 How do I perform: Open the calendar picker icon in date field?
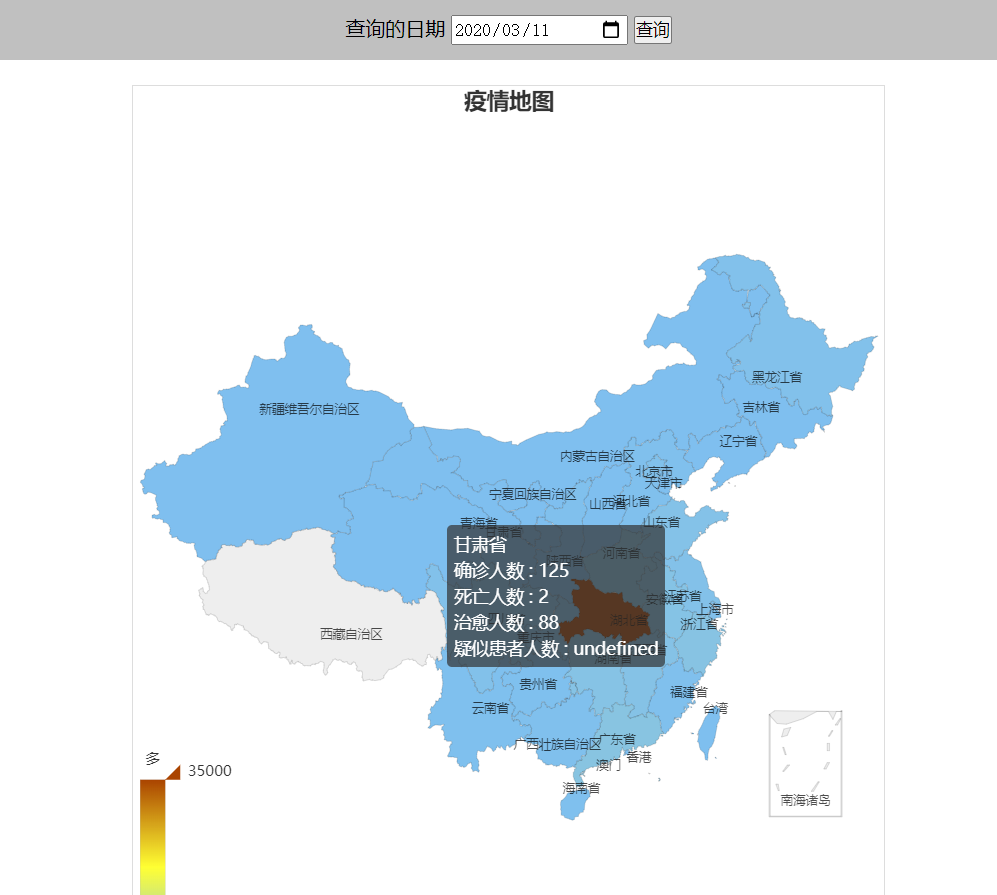coord(610,30)
